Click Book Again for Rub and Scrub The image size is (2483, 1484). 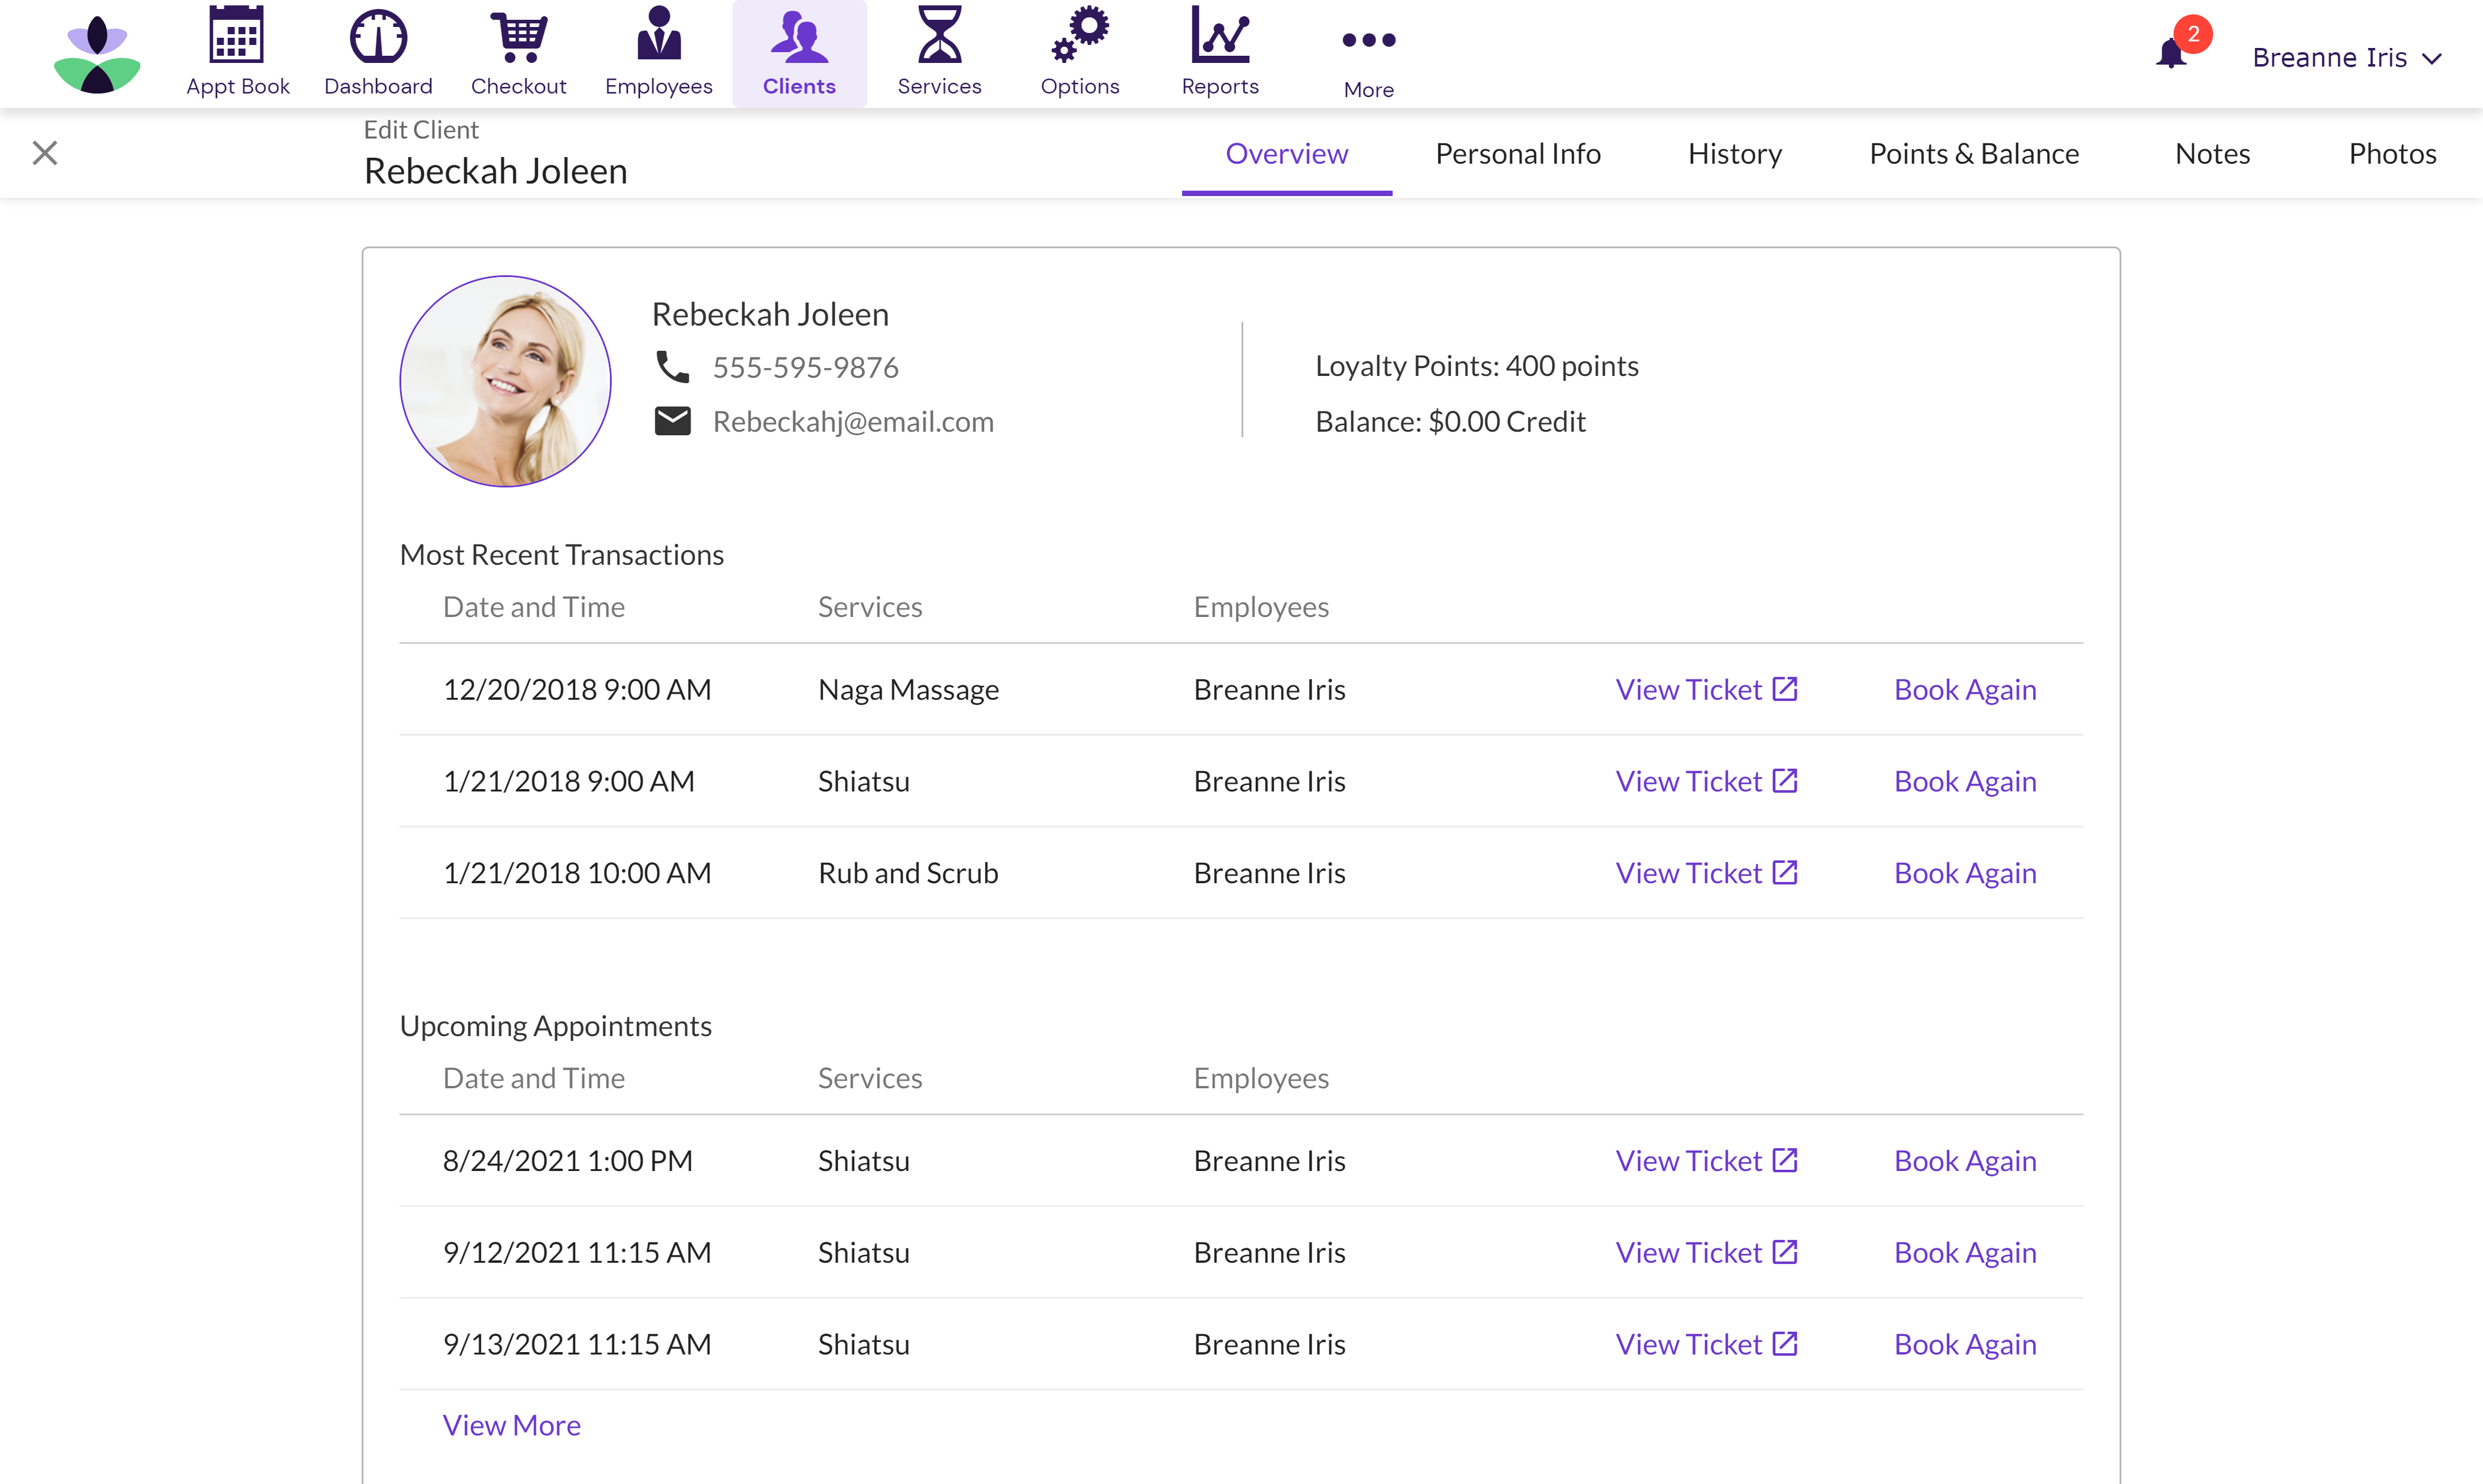click(x=1965, y=871)
